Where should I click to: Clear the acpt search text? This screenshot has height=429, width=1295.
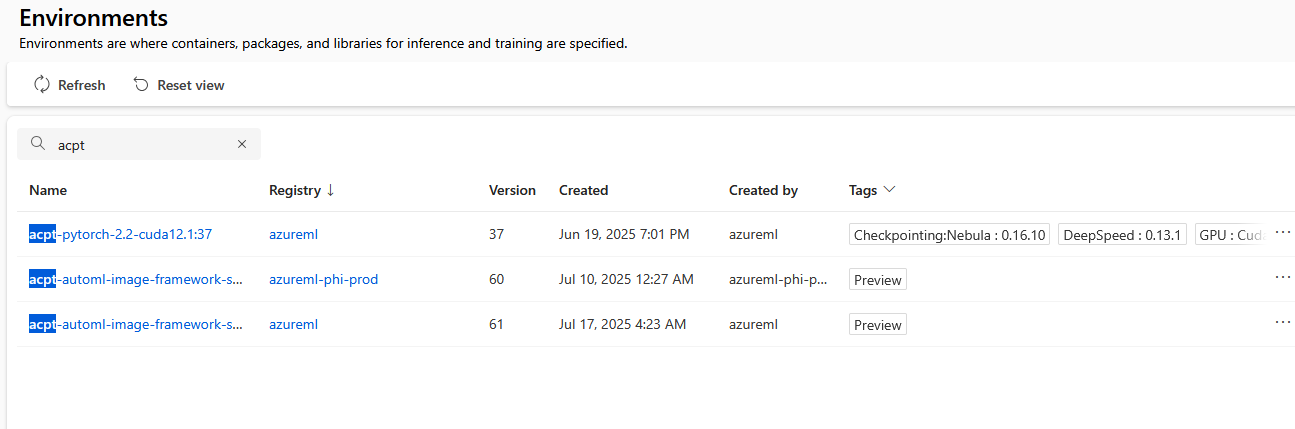(x=241, y=144)
